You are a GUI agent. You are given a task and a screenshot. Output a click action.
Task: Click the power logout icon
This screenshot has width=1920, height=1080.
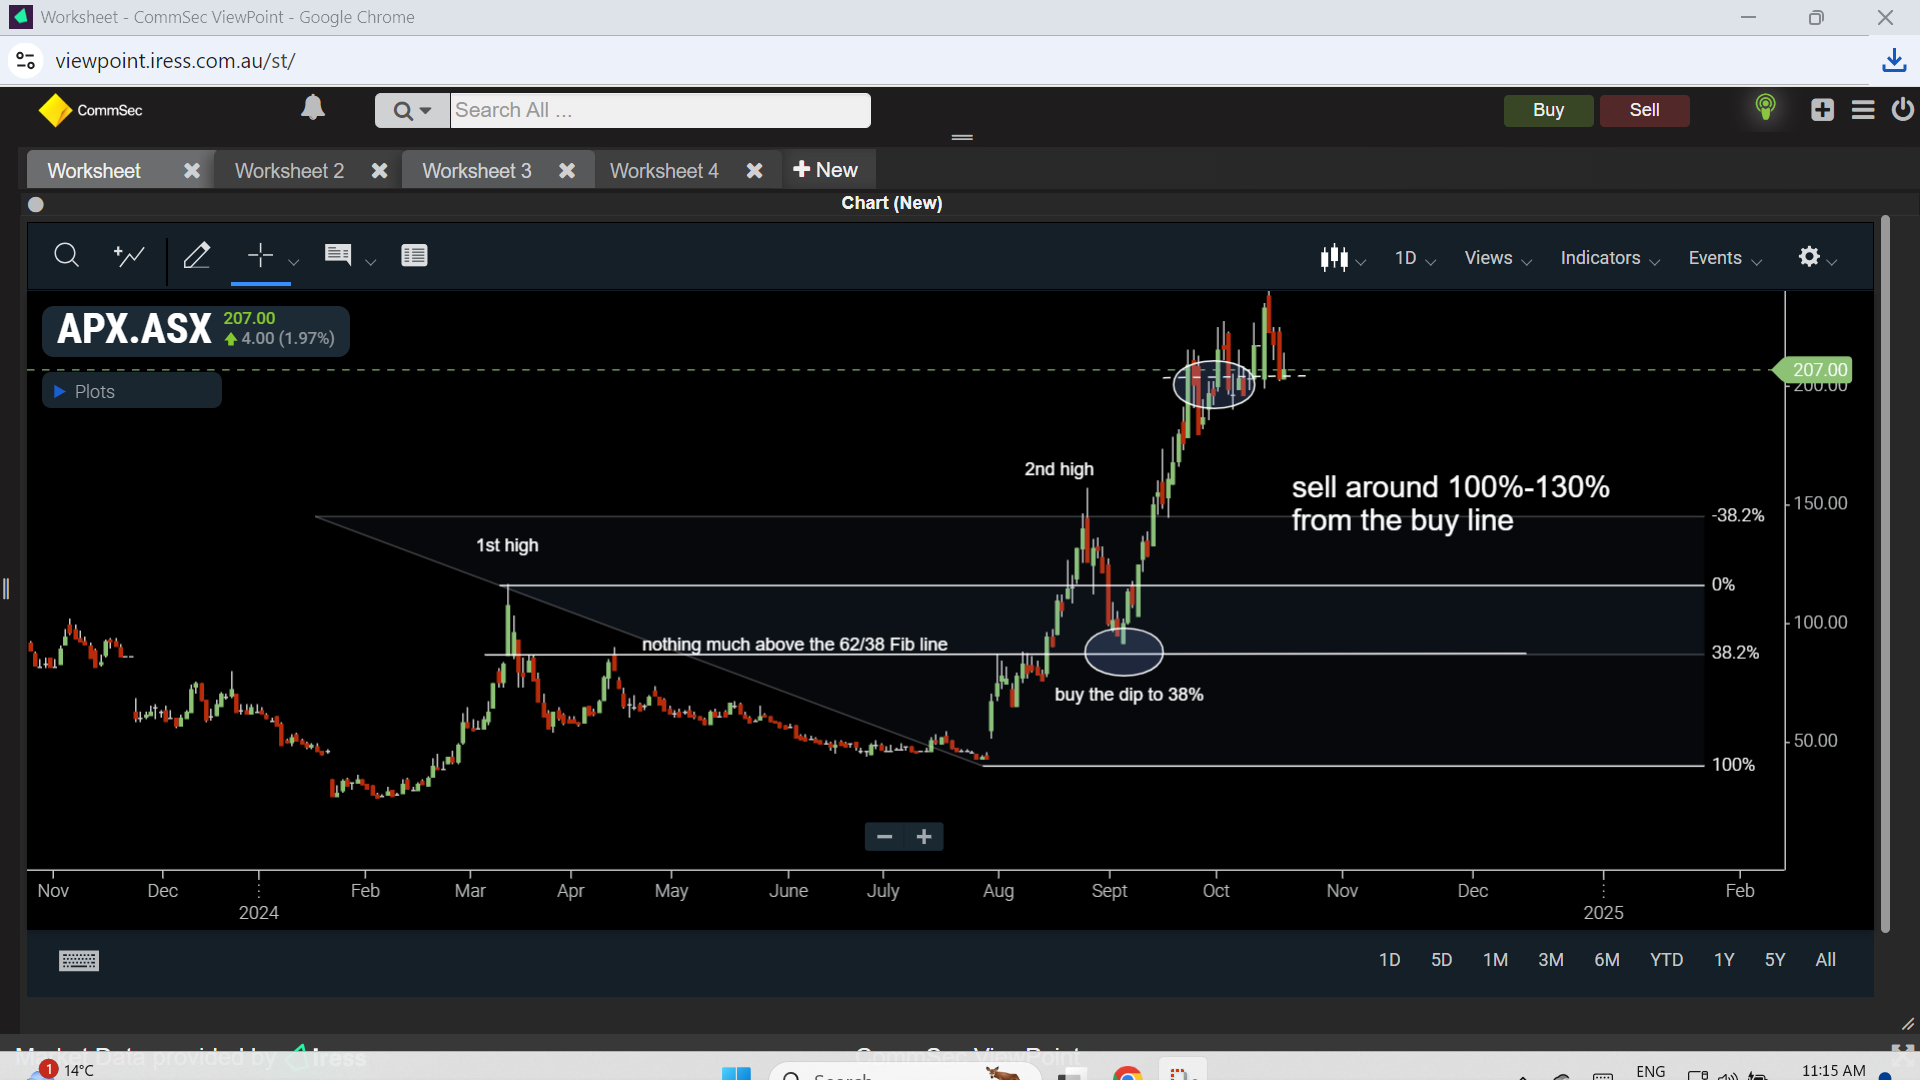(x=1902, y=109)
